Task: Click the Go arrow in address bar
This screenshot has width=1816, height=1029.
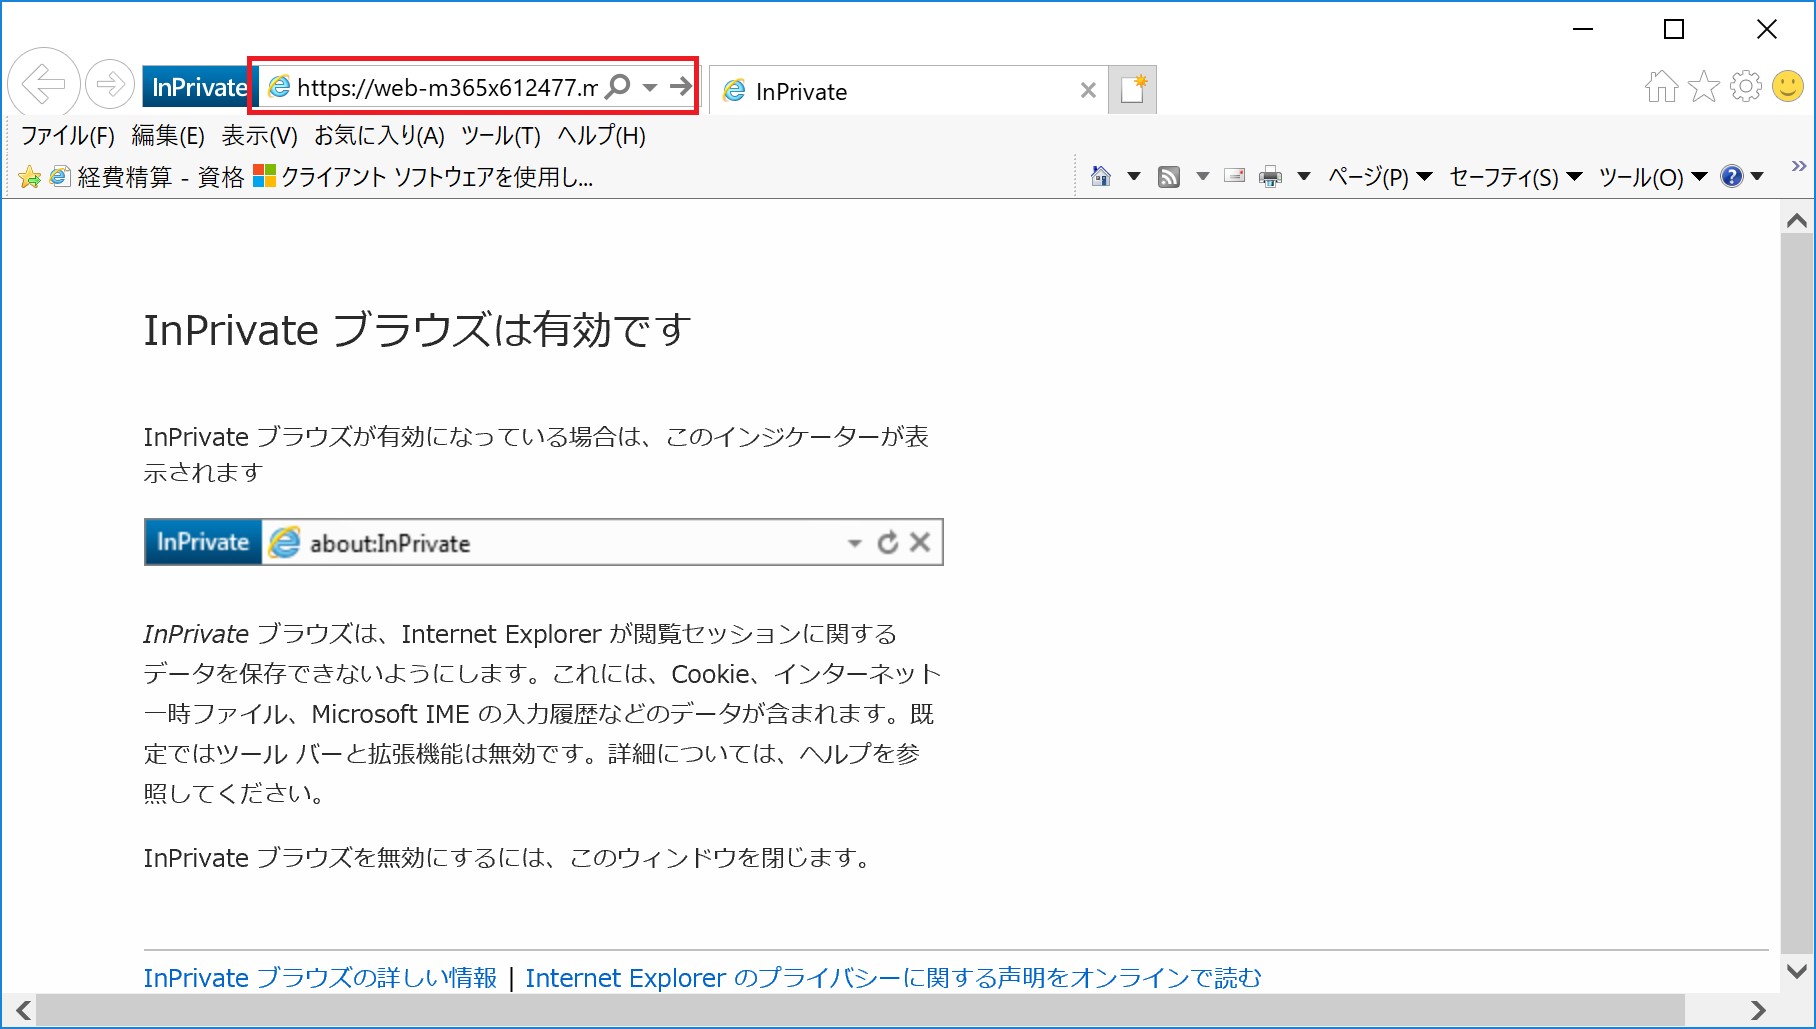Action: [x=681, y=86]
